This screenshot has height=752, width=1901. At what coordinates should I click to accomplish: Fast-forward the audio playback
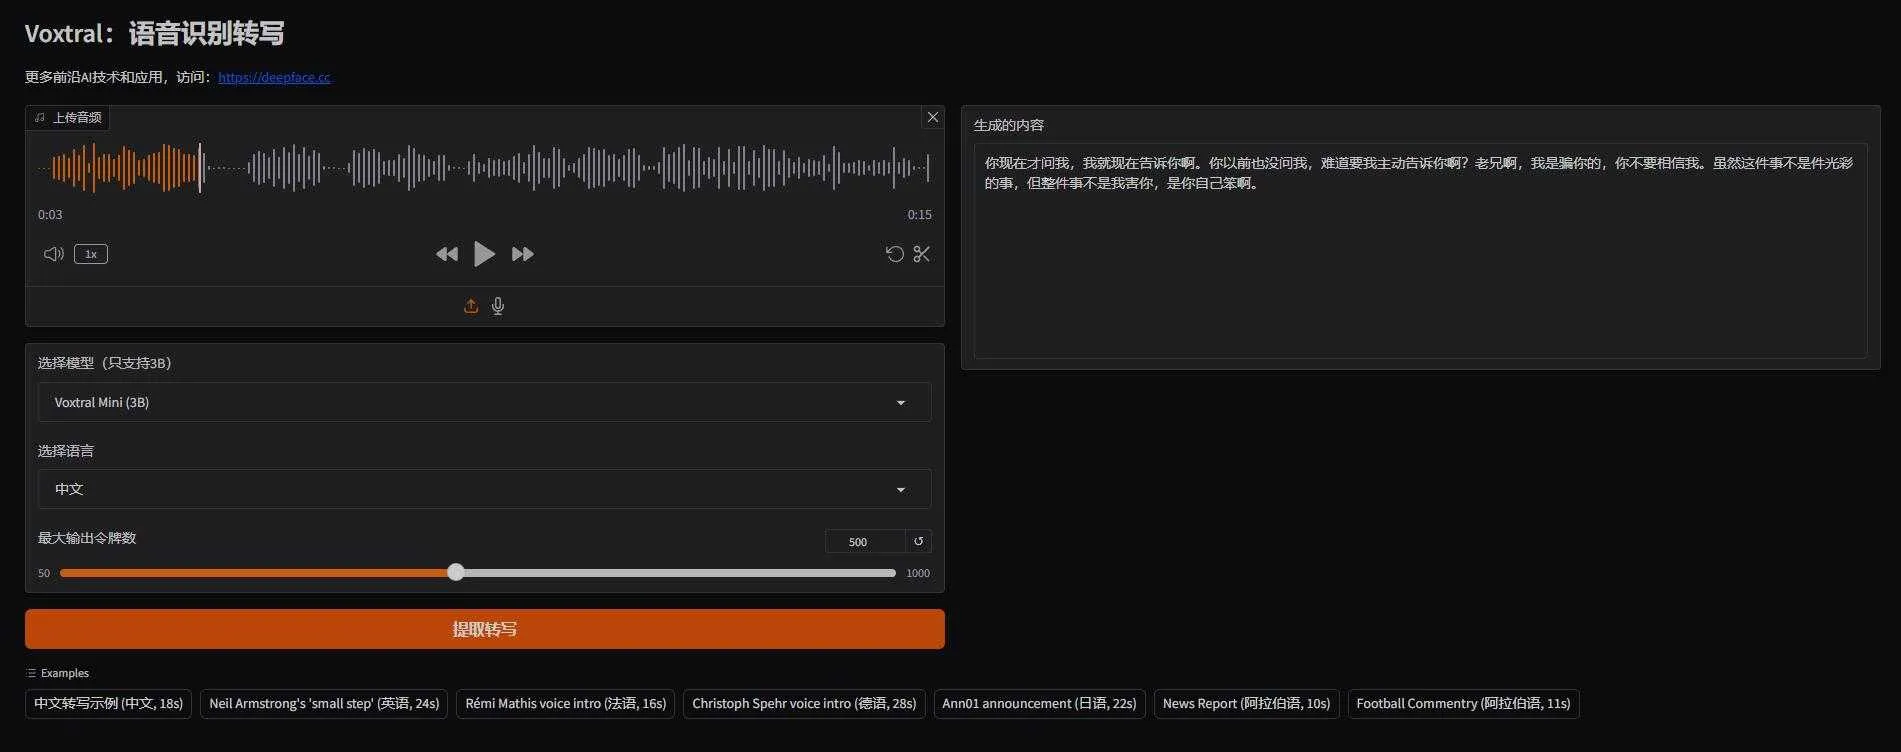click(522, 254)
